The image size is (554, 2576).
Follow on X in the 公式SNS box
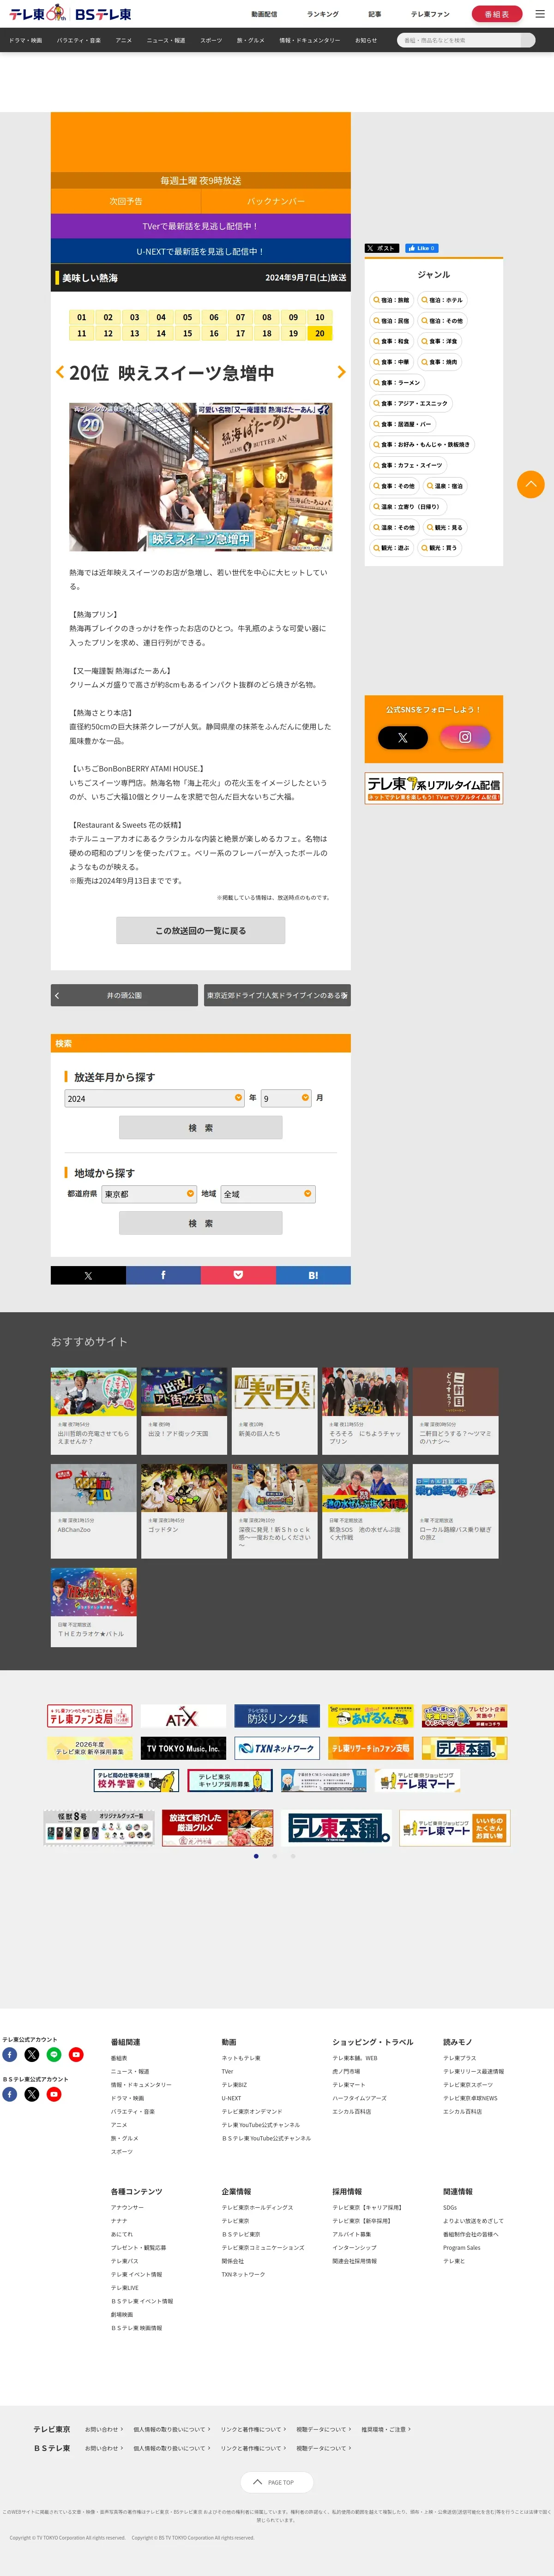coord(402,737)
